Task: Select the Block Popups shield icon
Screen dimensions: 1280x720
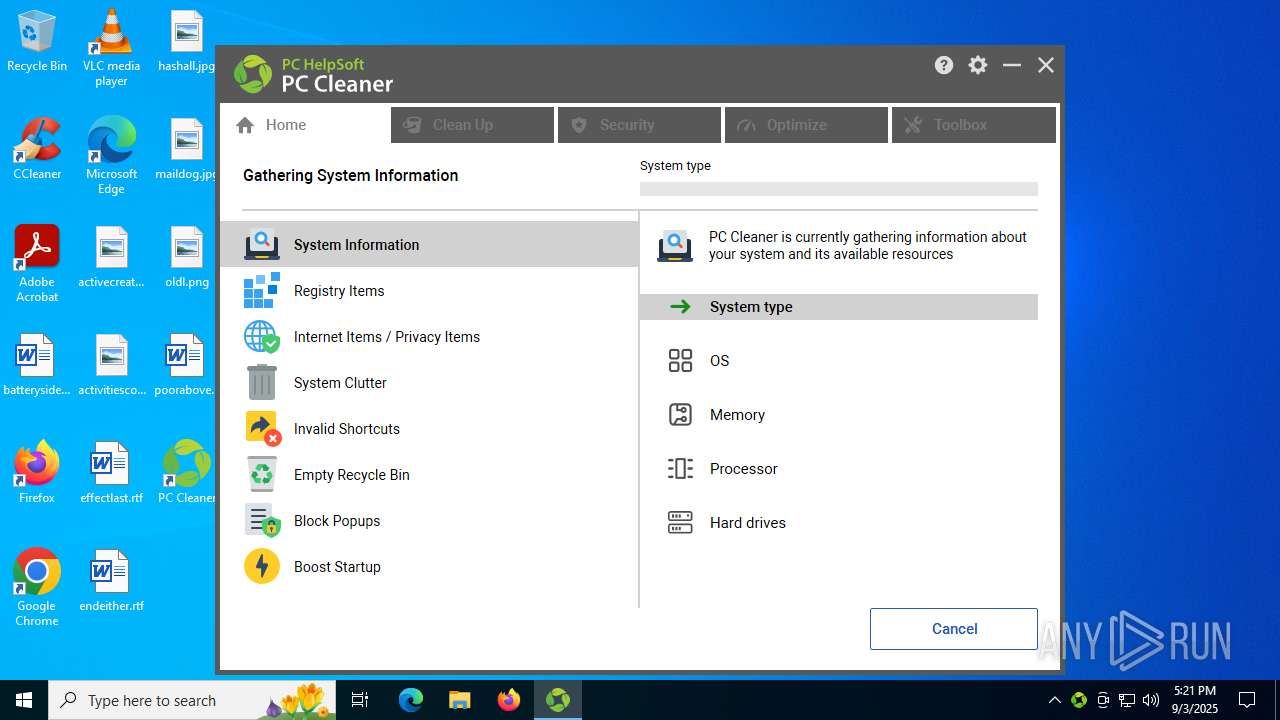Action: click(262, 521)
